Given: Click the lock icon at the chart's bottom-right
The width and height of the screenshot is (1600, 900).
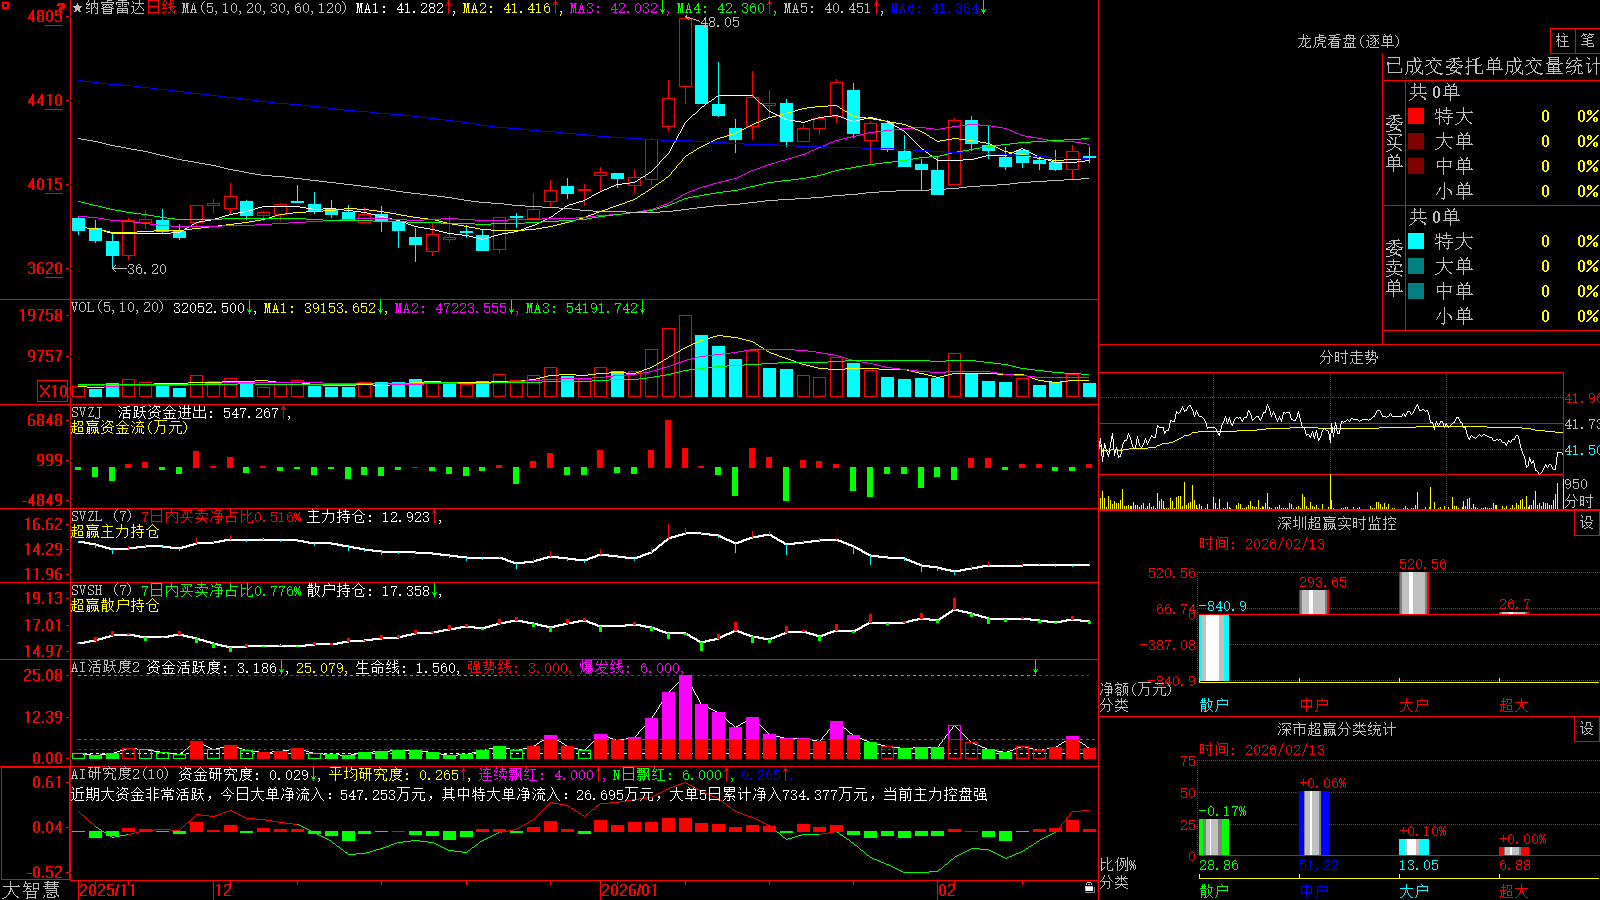Looking at the screenshot, I should (x=1089, y=888).
